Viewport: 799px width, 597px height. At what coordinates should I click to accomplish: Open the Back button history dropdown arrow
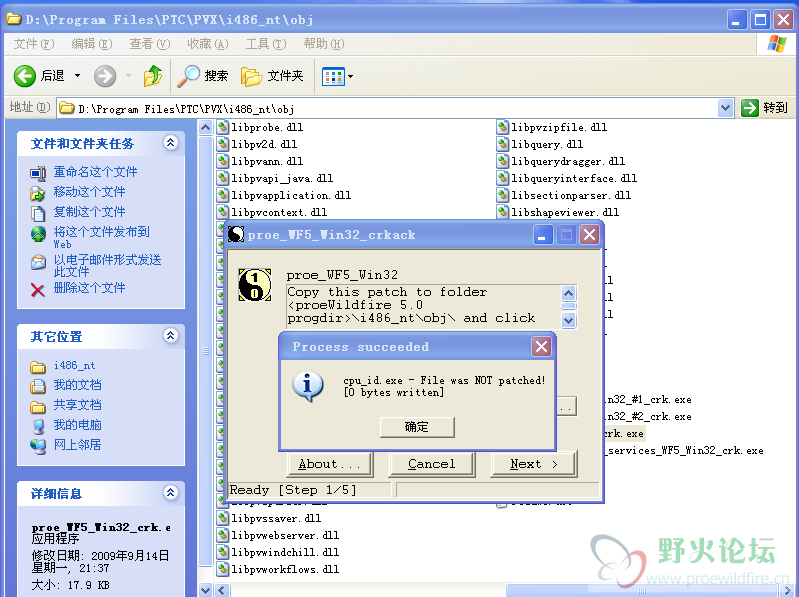click(x=77, y=76)
